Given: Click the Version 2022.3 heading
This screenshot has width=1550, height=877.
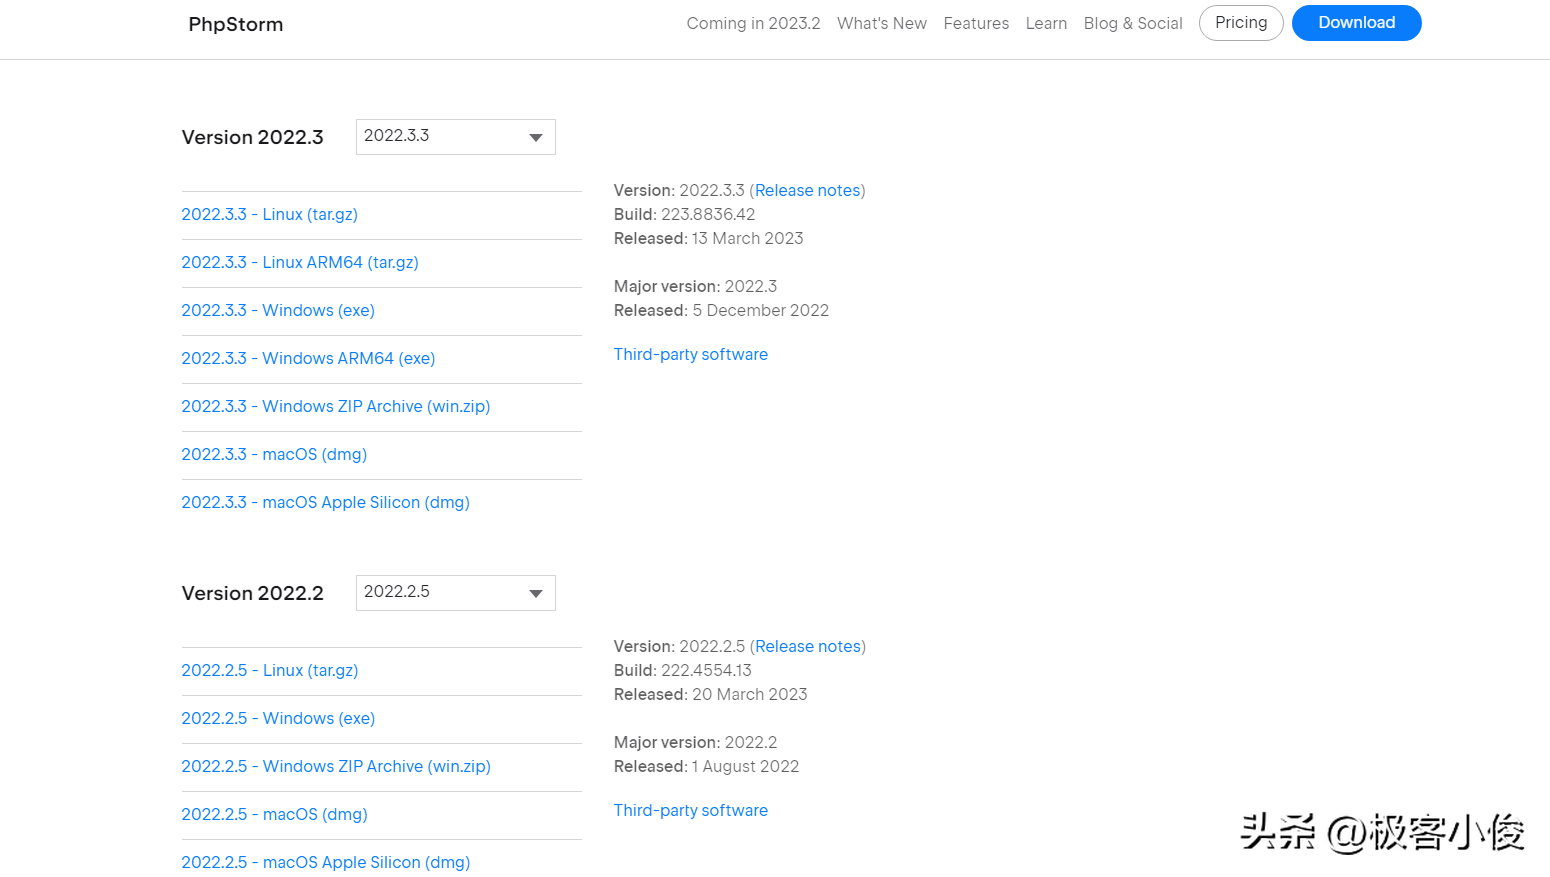Looking at the screenshot, I should [x=253, y=137].
